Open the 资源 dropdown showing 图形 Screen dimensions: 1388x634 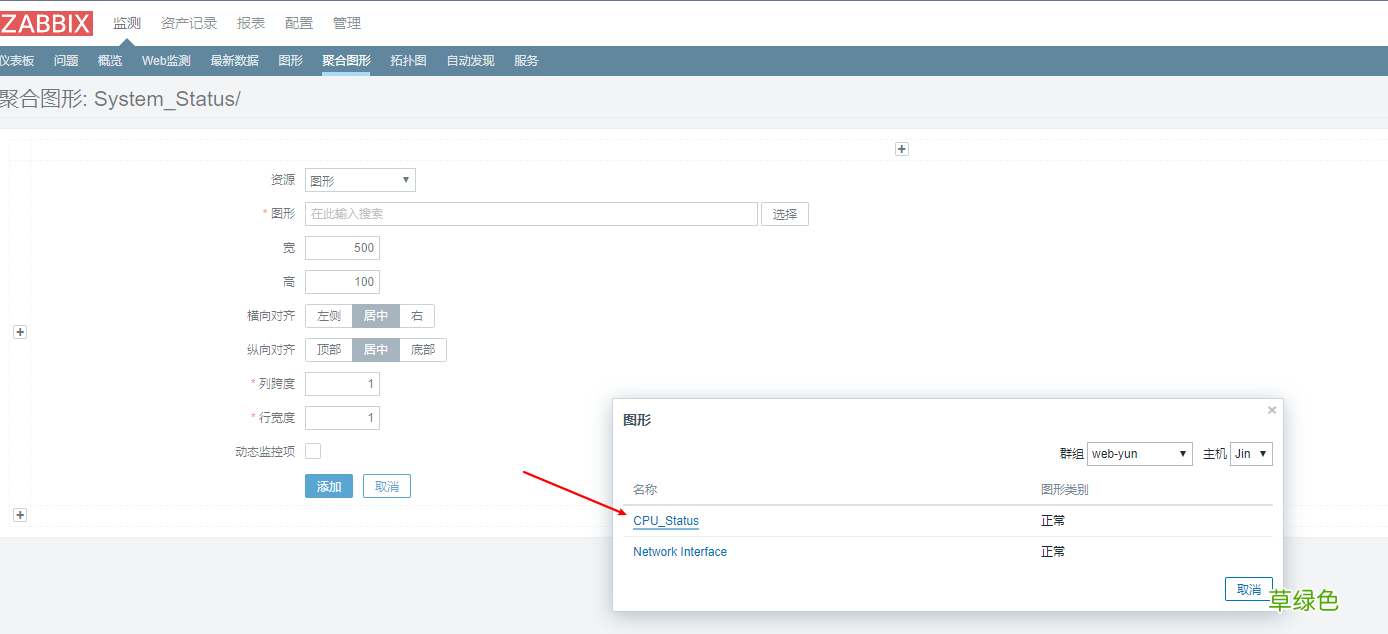pyautogui.click(x=360, y=179)
